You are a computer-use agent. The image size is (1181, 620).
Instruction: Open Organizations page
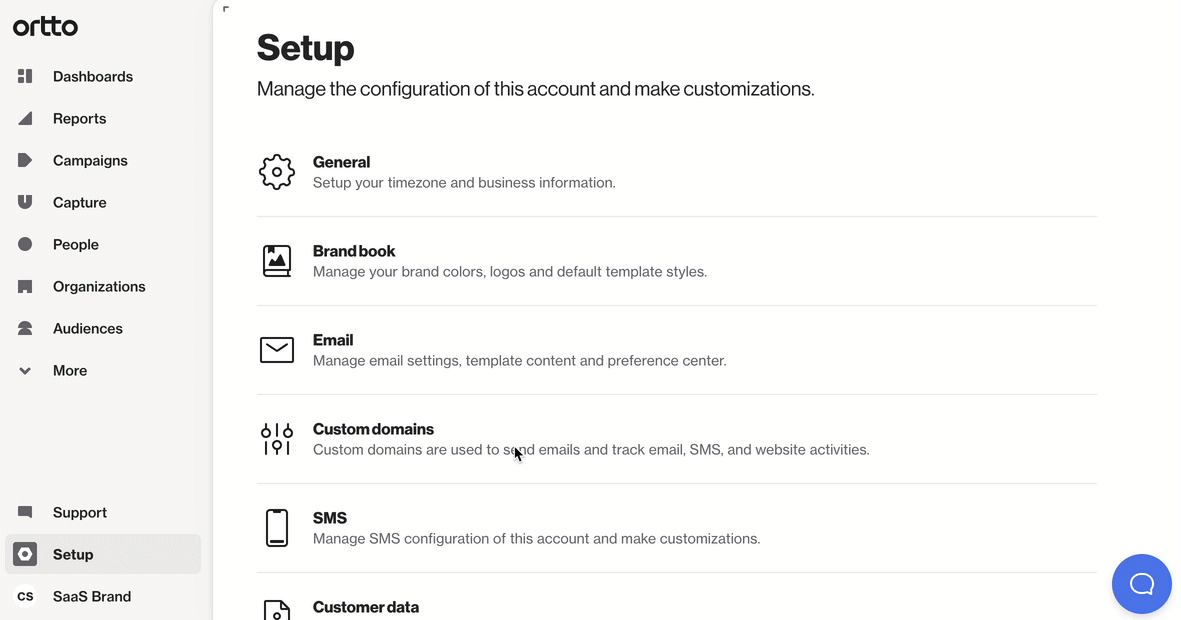99,287
